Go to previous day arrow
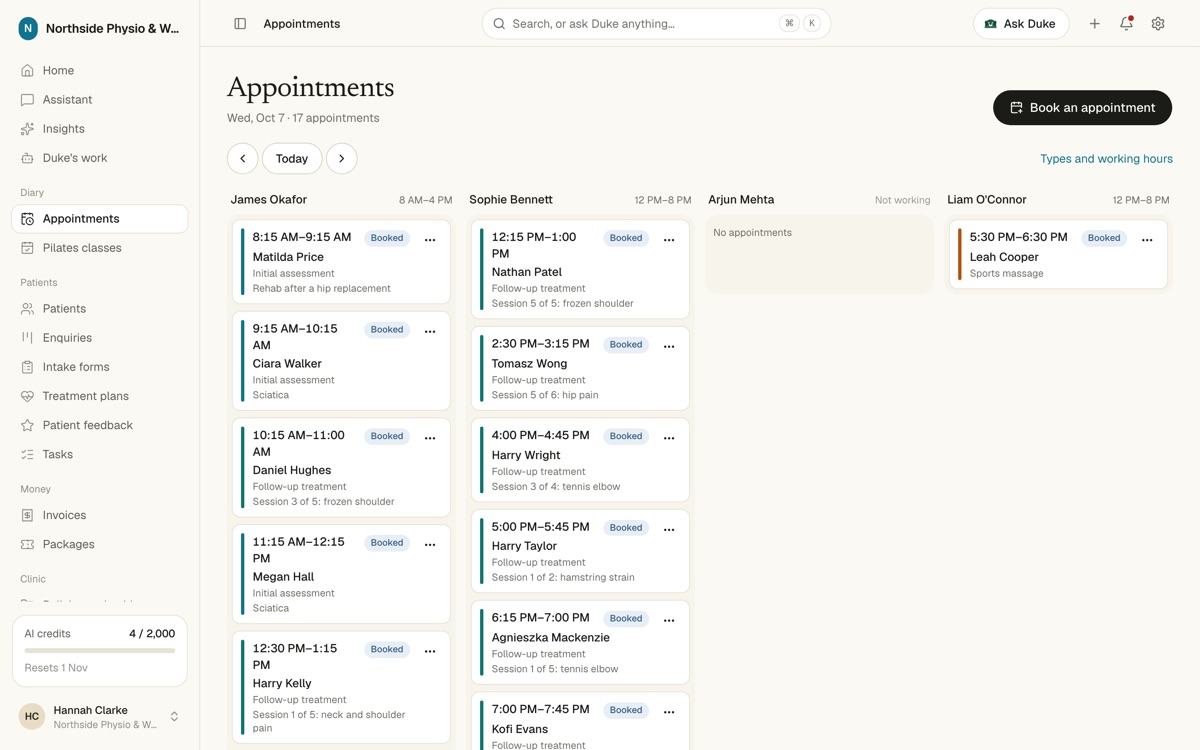Image resolution: width=1200 pixels, height=750 pixels. click(242, 159)
